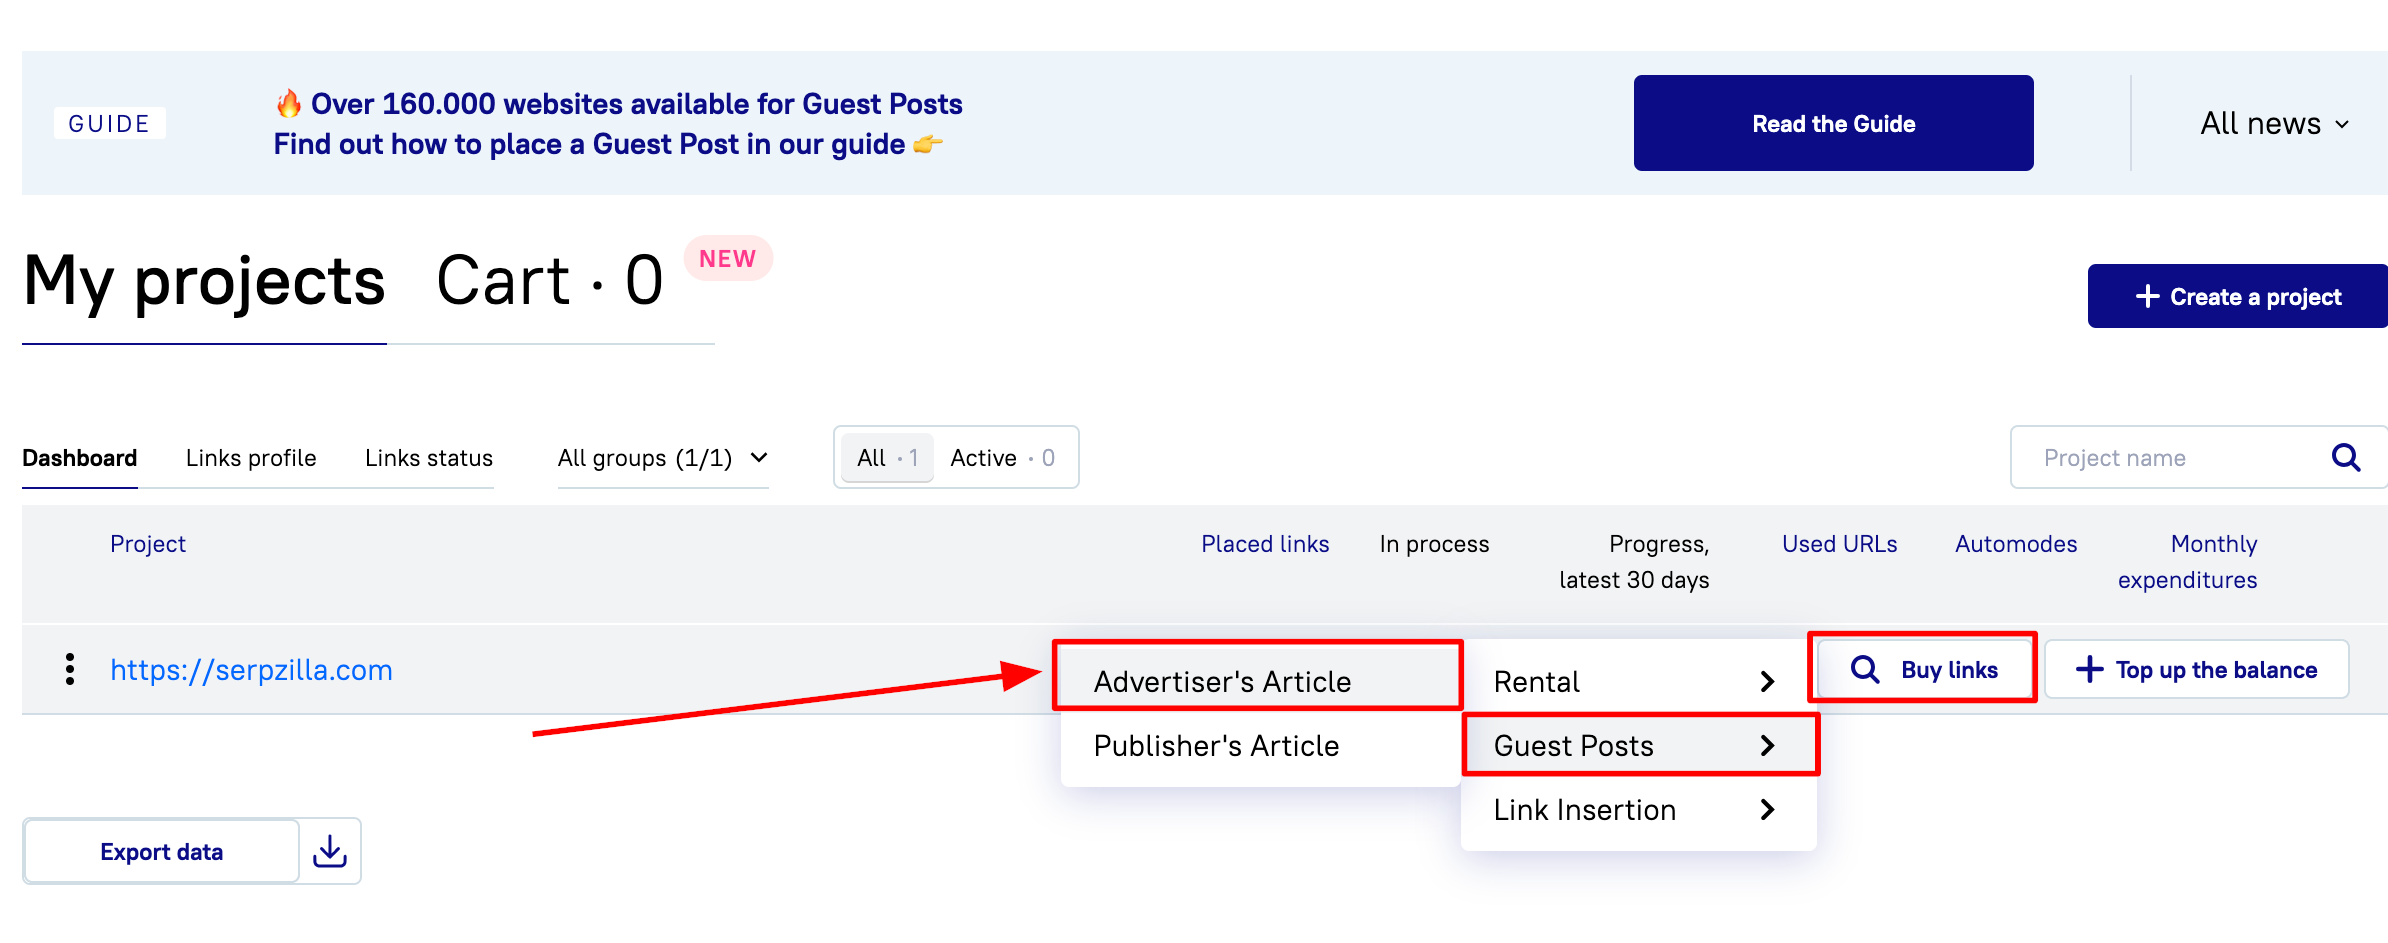Click the GUIDE label badge
The image size is (2388, 943).
tap(109, 123)
